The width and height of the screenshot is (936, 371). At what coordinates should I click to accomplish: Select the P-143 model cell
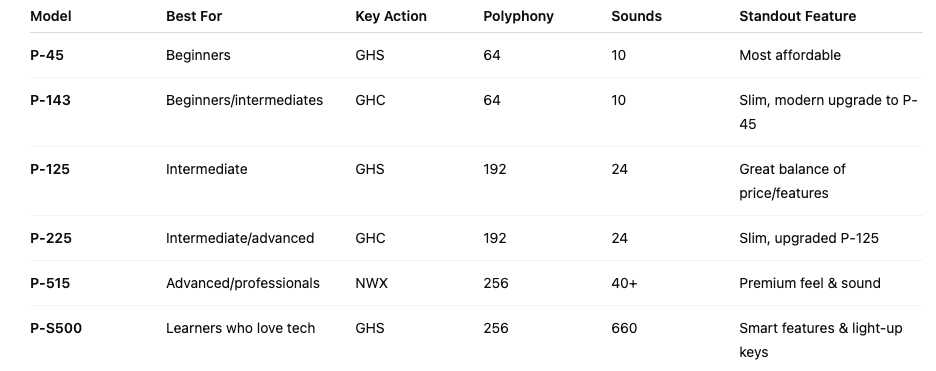coord(50,100)
